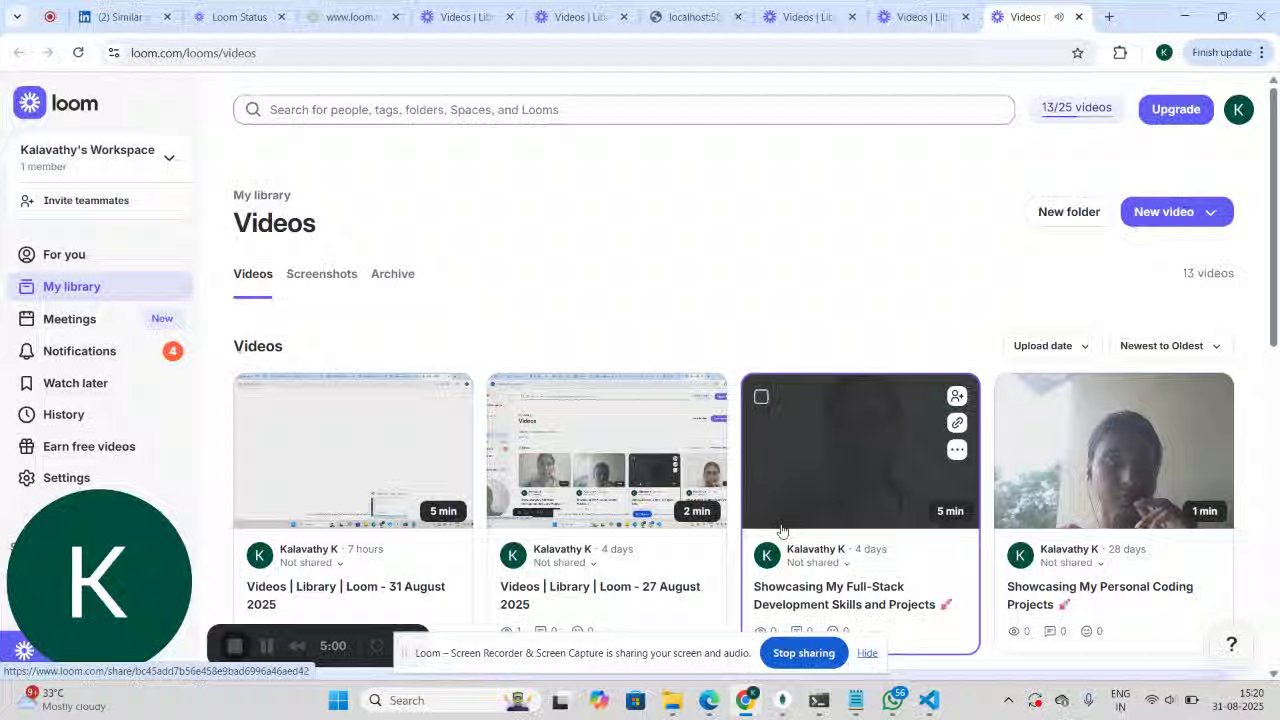1280x720 pixels.
Task: Open File Explorer from the taskbar
Action: (x=672, y=700)
